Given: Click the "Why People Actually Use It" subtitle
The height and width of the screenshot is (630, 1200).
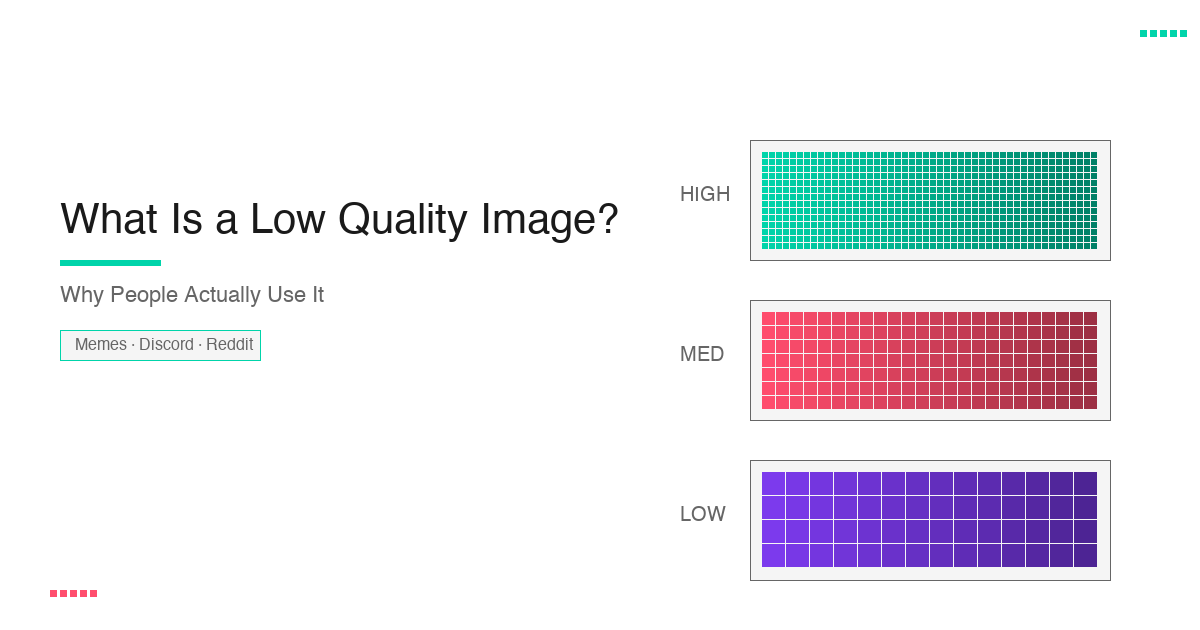Looking at the screenshot, I should [x=192, y=295].
